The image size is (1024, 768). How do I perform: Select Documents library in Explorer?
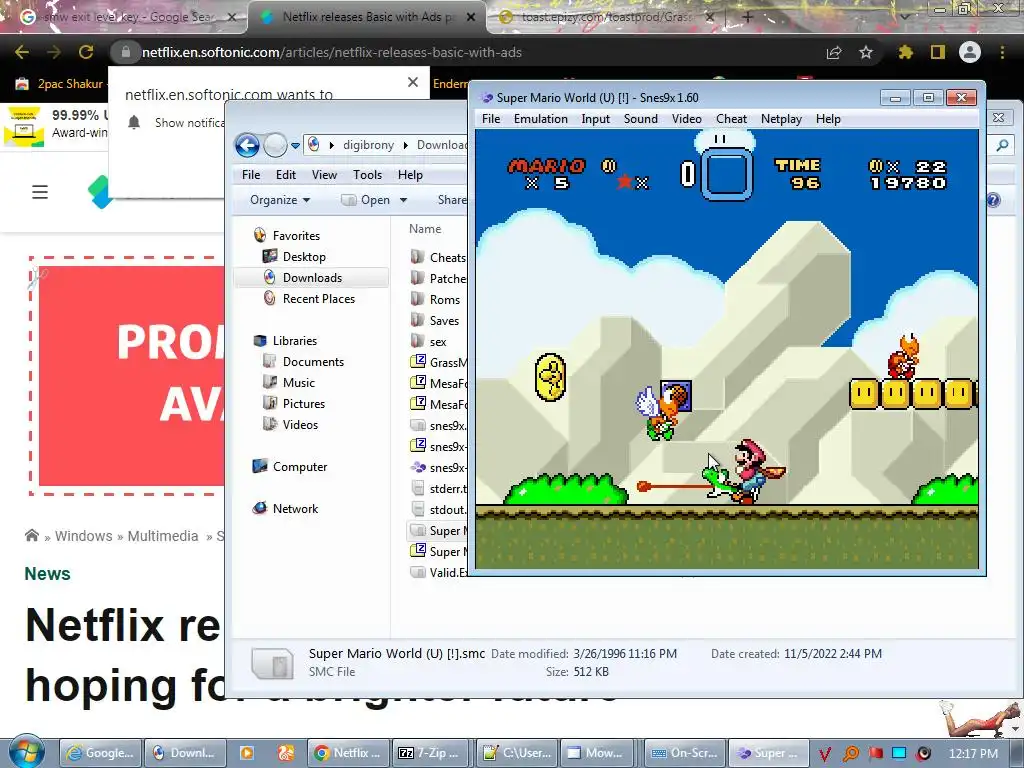click(x=313, y=362)
